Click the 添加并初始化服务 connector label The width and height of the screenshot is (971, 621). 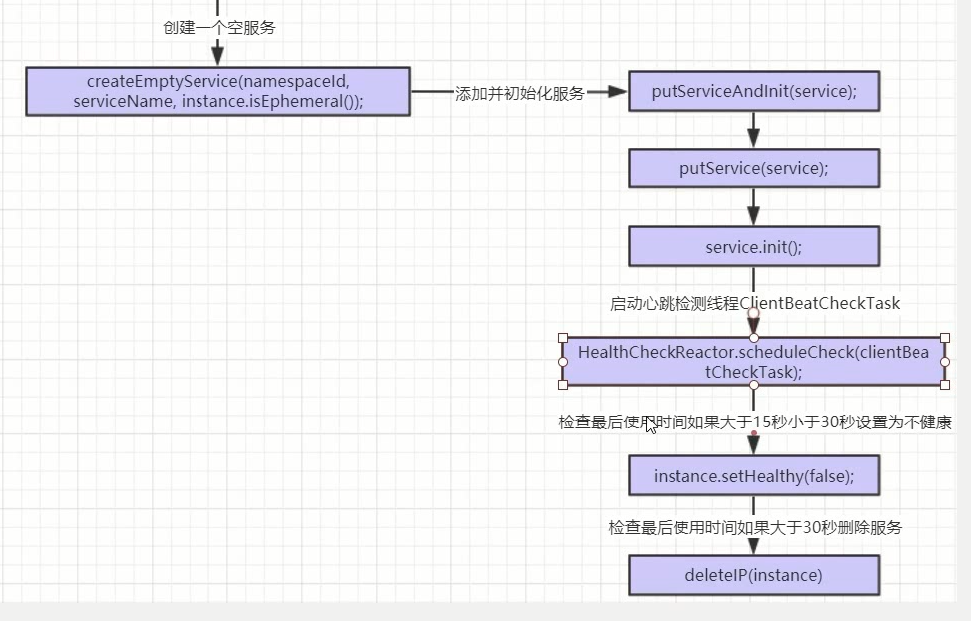pyautogui.click(x=520, y=93)
